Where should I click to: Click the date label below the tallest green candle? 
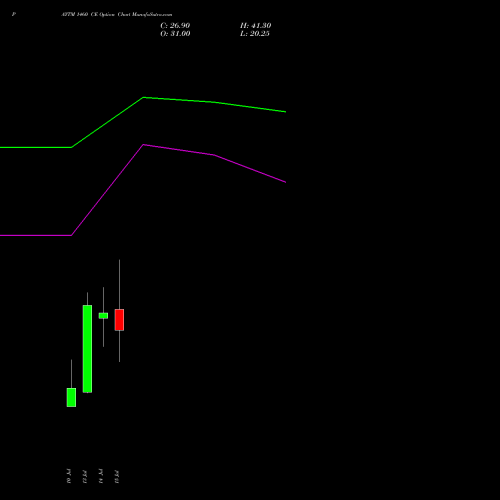85,477
